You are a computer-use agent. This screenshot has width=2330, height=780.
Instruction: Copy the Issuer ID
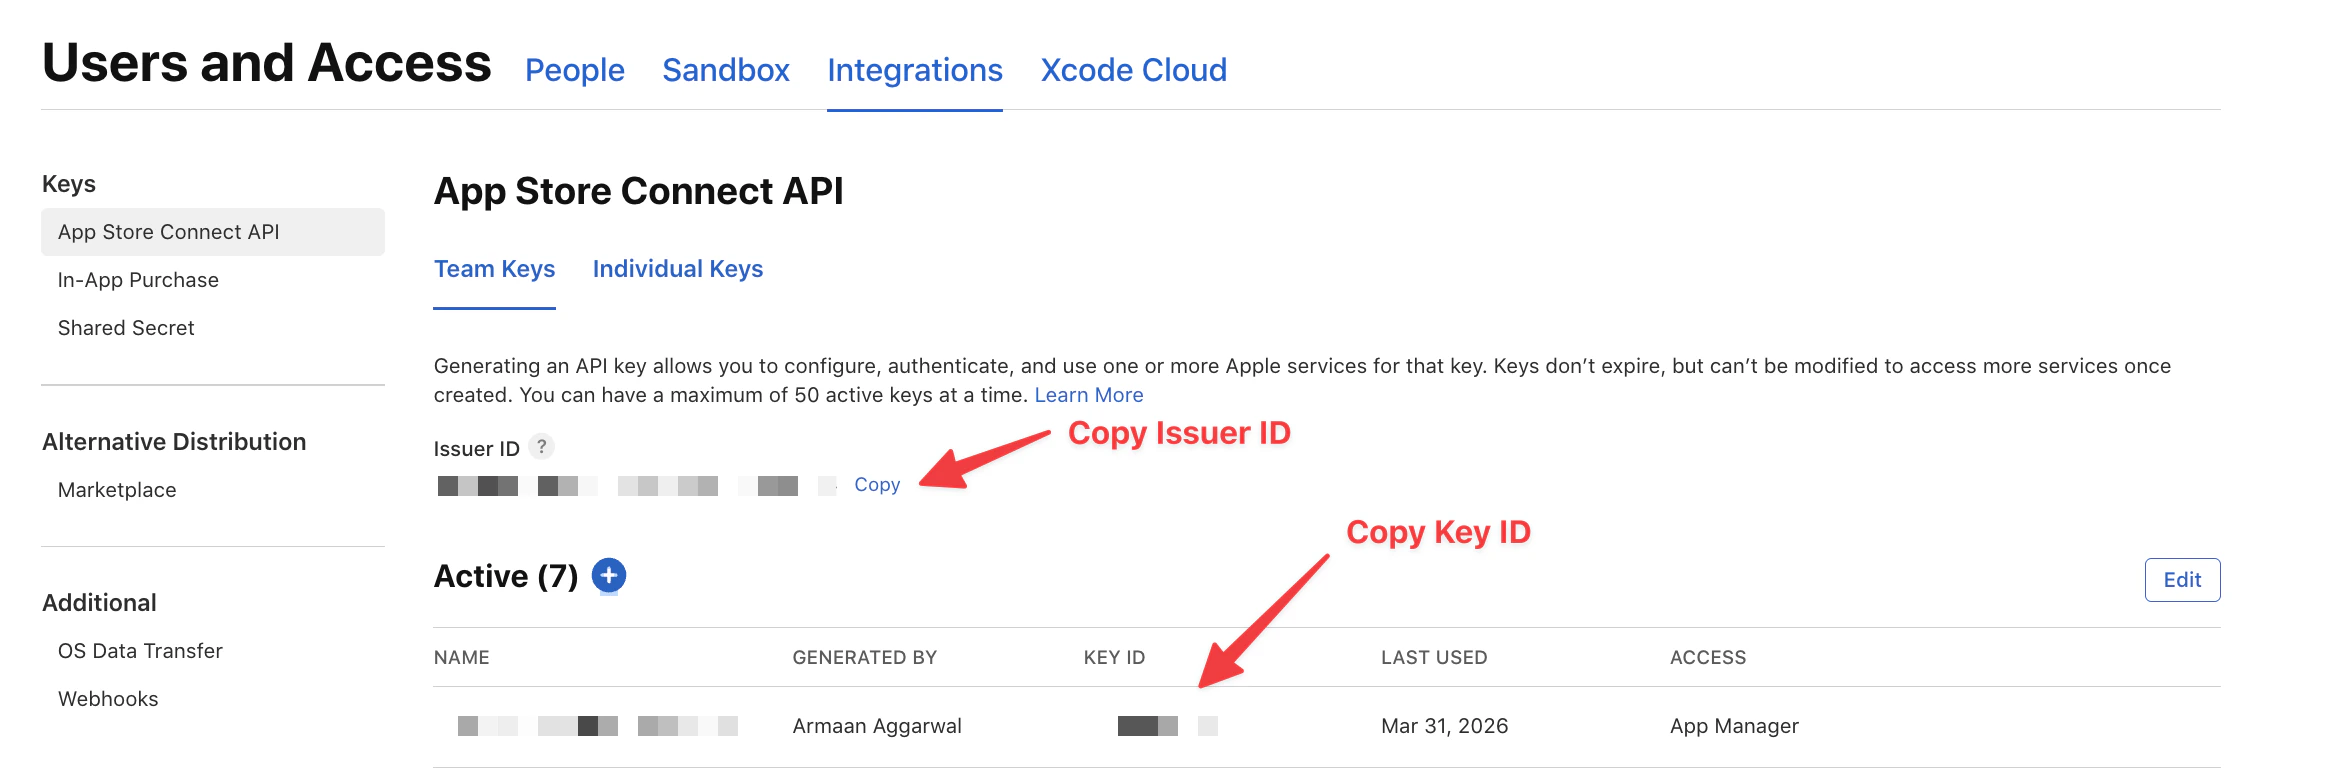coord(876,484)
